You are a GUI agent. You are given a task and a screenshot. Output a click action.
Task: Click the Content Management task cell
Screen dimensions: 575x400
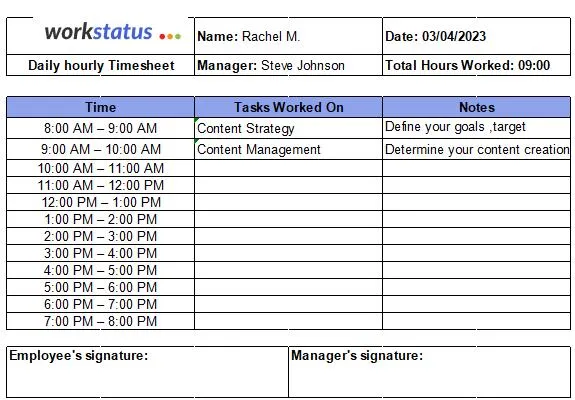(x=288, y=149)
